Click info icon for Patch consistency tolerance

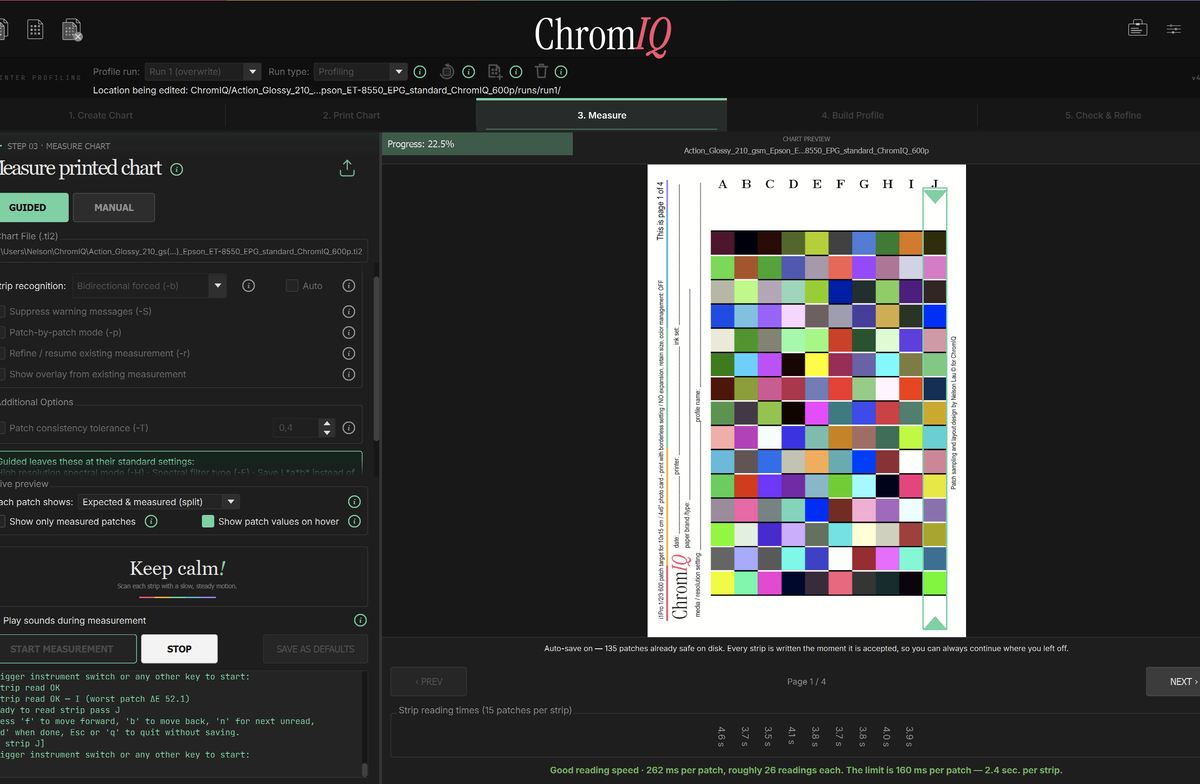pos(349,428)
